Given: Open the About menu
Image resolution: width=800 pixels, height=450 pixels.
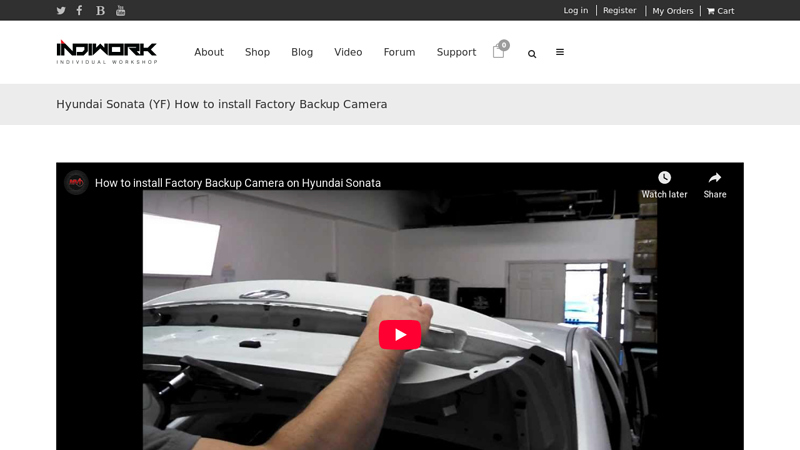Looking at the screenshot, I should [x=209, y=52].
